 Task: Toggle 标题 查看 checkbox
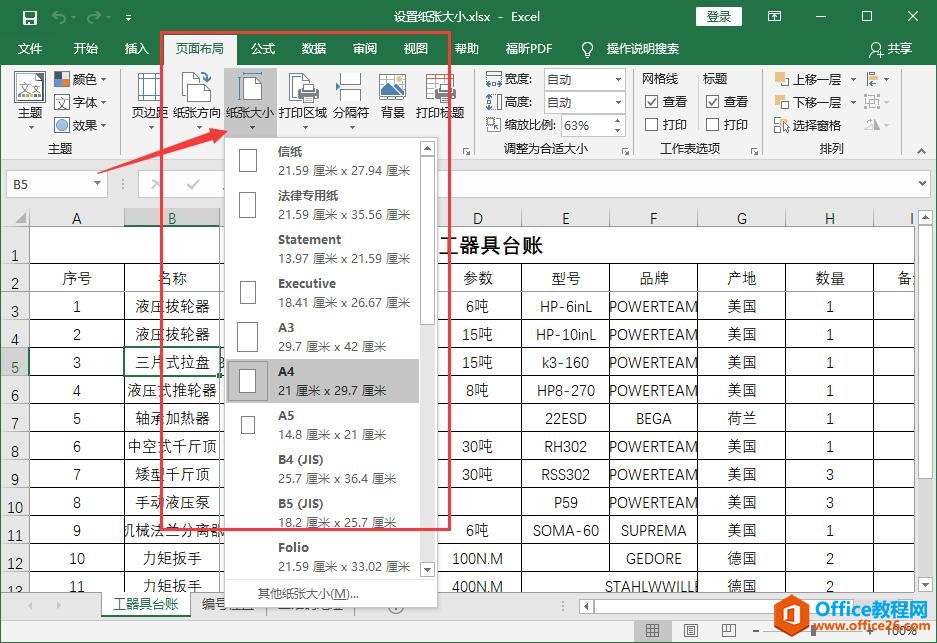click(712, 102)
